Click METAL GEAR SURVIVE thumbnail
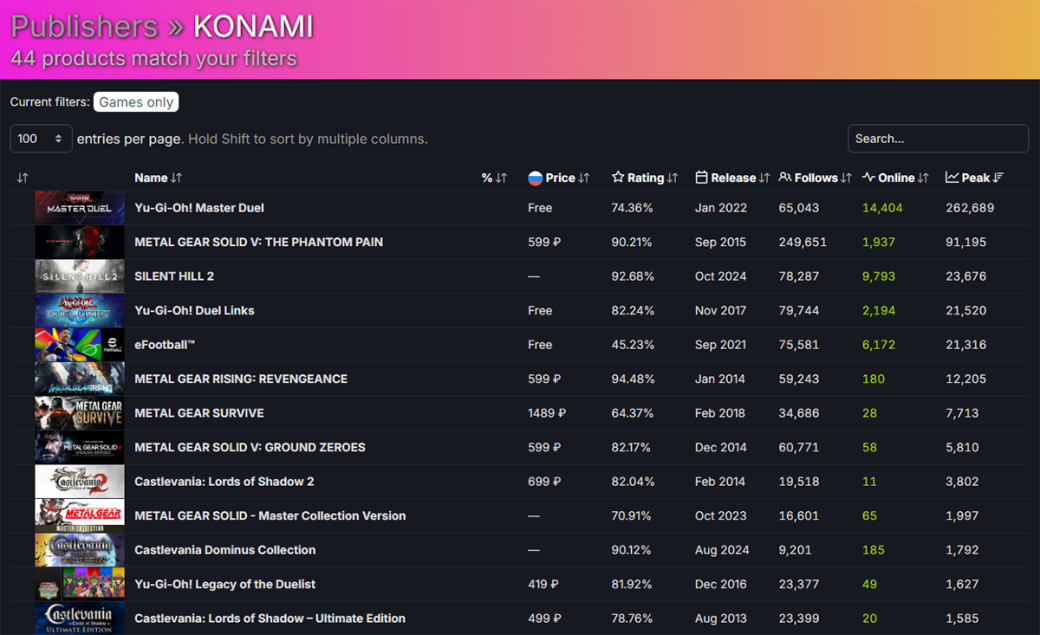Image resolution: width=1040 pixels, height=635 pixels. tap(80, 413)
